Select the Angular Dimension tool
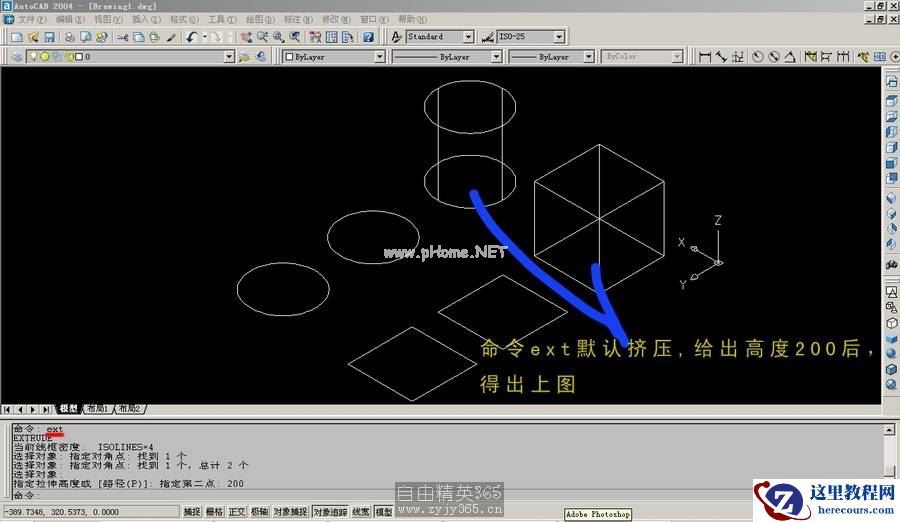The height and width of the screenshot is (522, 900). click(790, 57)
